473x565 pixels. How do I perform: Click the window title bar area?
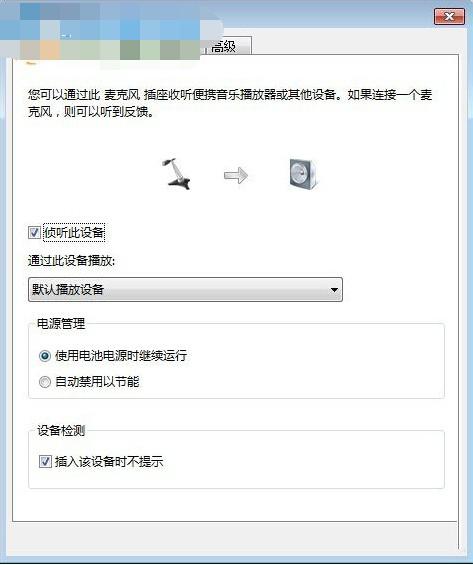tap(324, 14)
